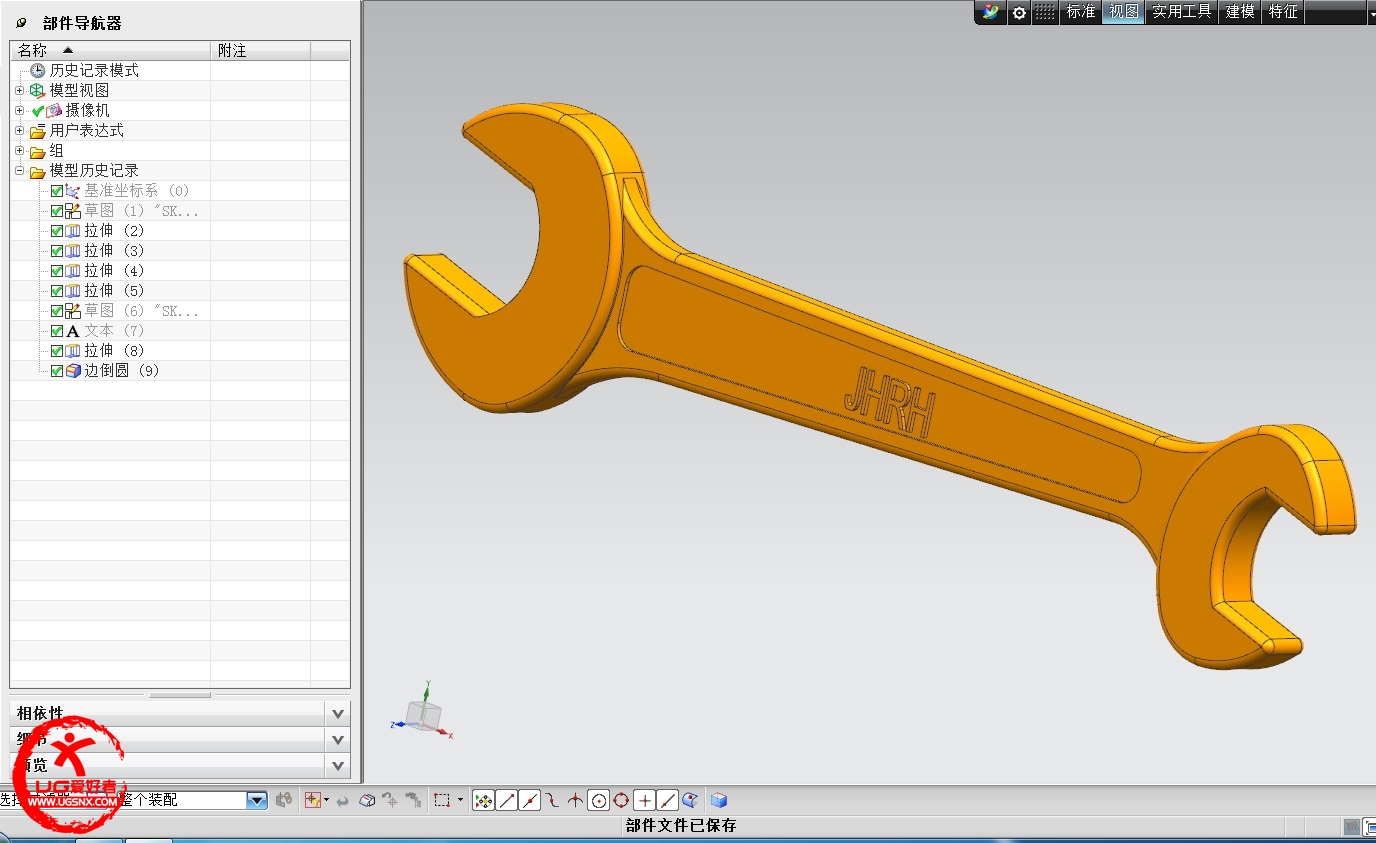Click the 部件文件已保存 status message
Viewport: 1376px width, 843px height.
coord(681,825)
